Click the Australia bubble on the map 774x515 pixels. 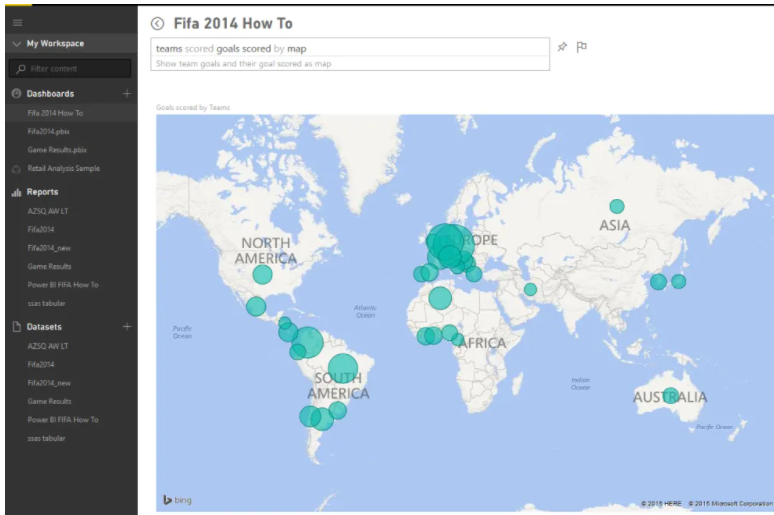pyautogui.click(x=670, y=395)
